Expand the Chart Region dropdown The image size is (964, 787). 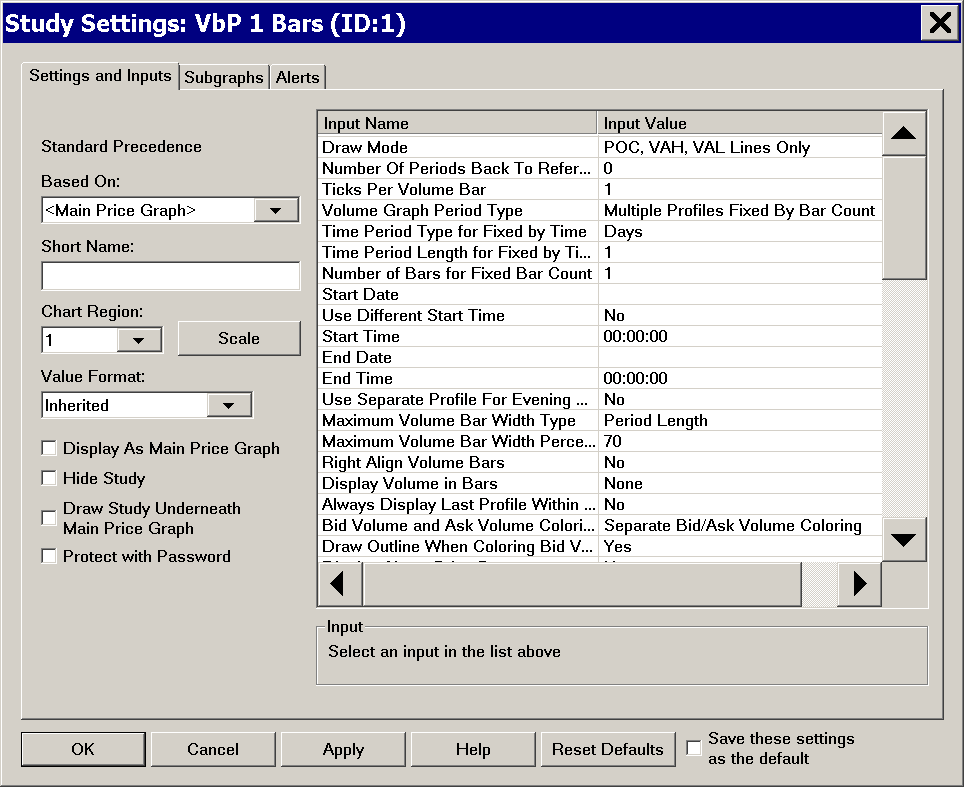139,340
